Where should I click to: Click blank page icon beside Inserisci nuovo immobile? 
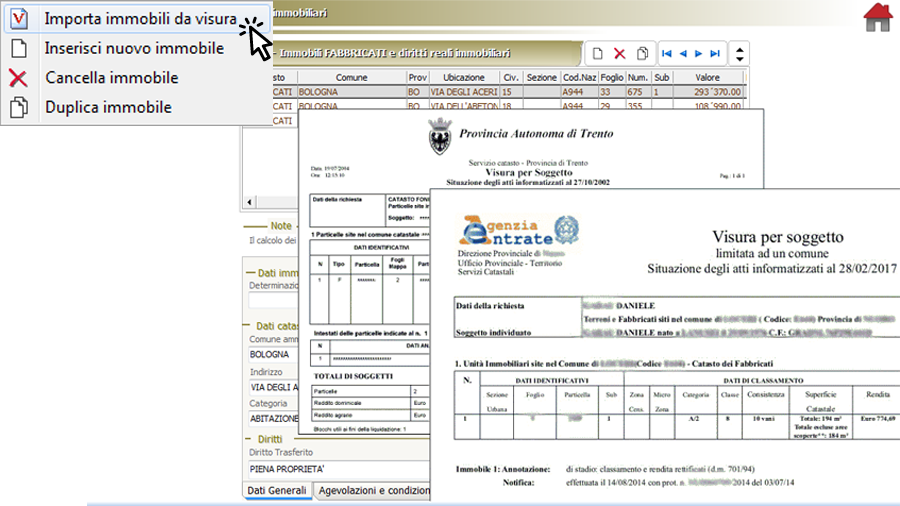19,48
